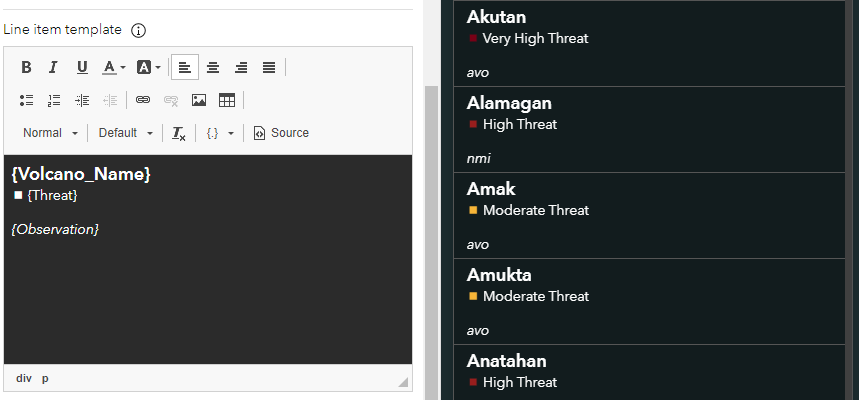This screenshot has width=859, height=400.
Task: Click the panel vertical scrollbar
Action: click(x=432, y=242)
